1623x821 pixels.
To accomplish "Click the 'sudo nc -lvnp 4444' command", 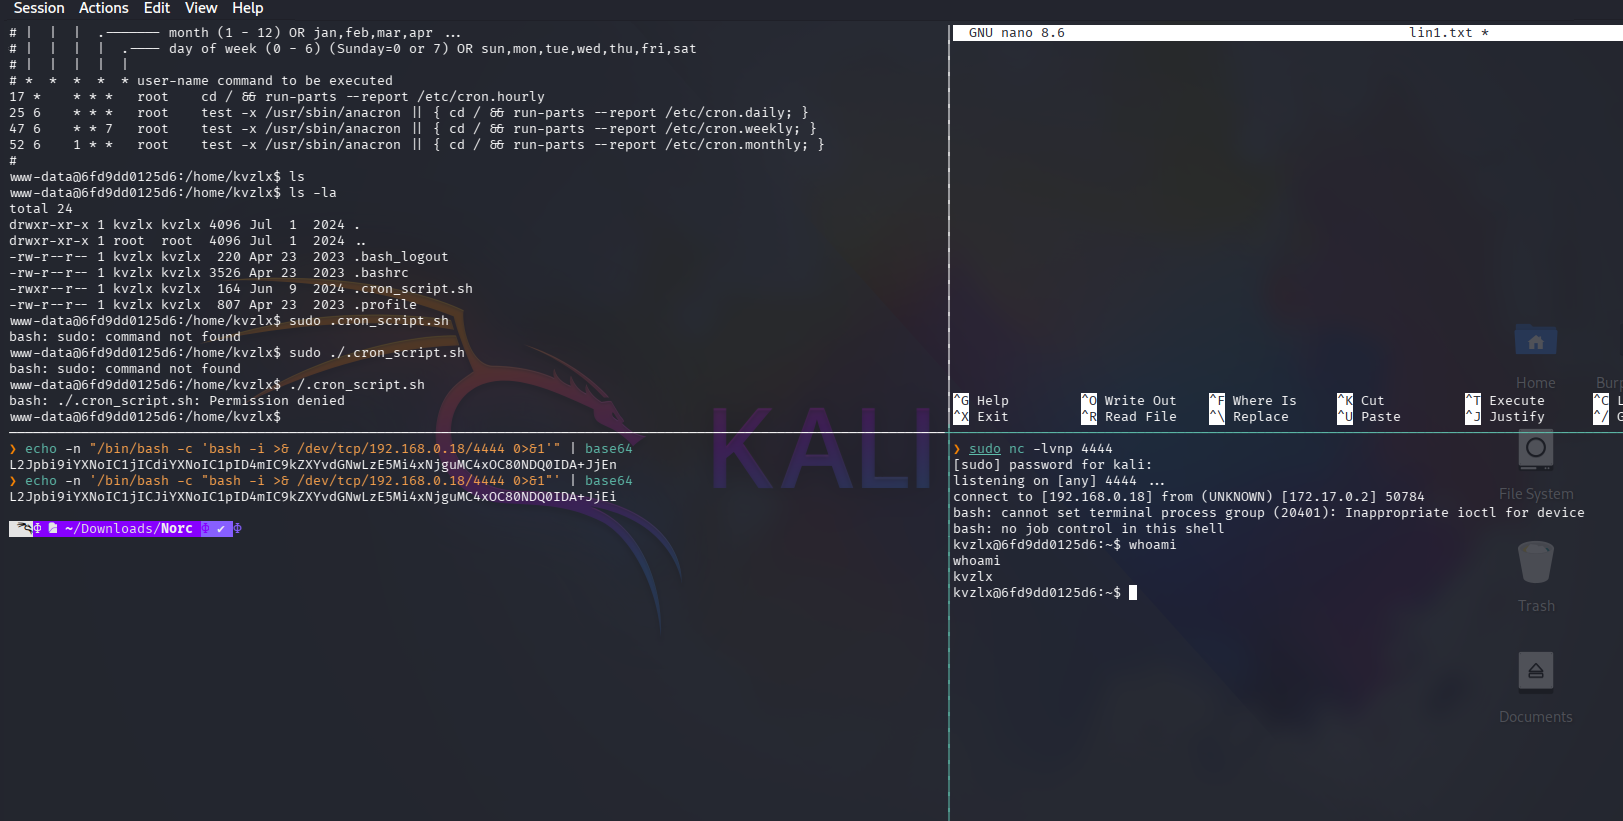I will point(1041,449).
